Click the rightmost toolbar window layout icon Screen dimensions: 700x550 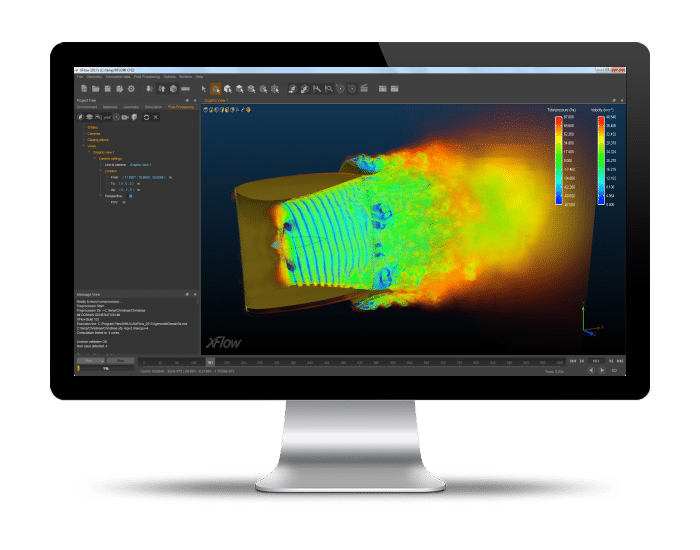395,89
